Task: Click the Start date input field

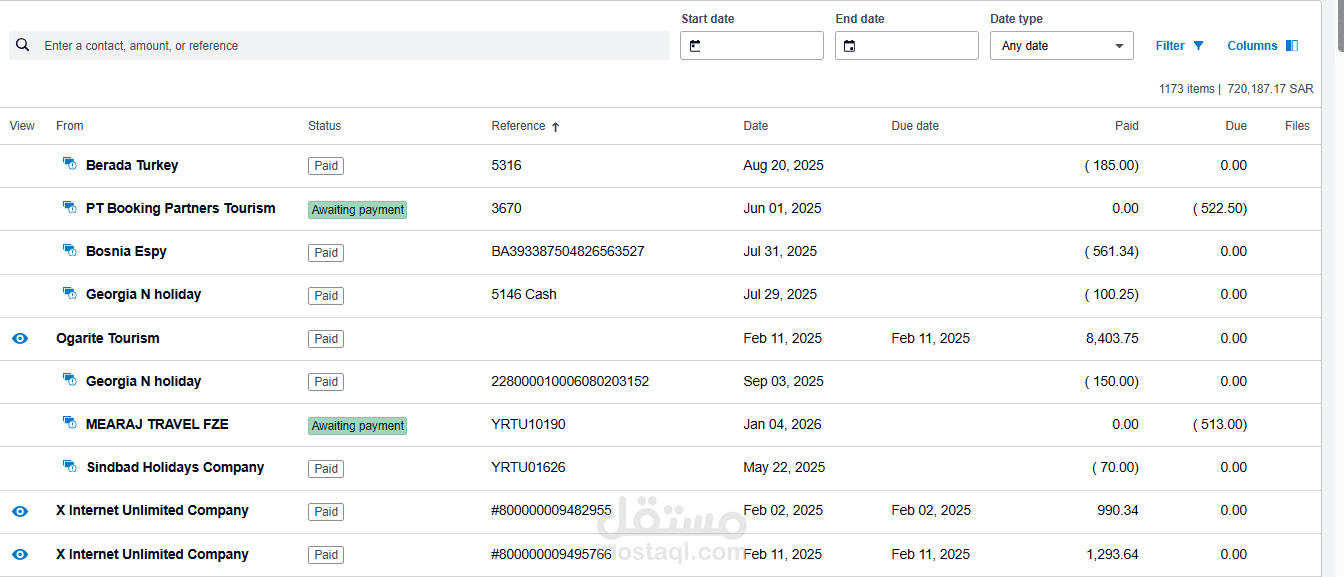Action: pos(752,46)
